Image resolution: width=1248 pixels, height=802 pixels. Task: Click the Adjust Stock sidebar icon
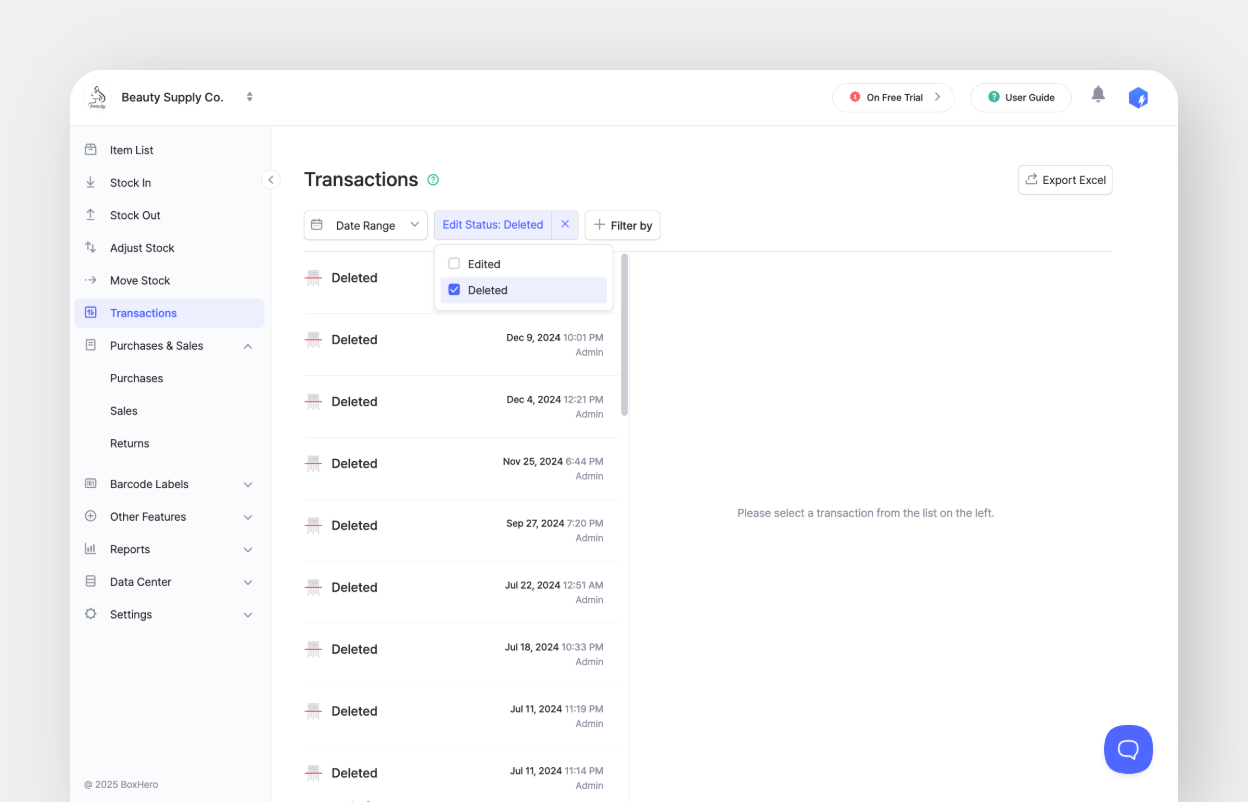[91, 248]
